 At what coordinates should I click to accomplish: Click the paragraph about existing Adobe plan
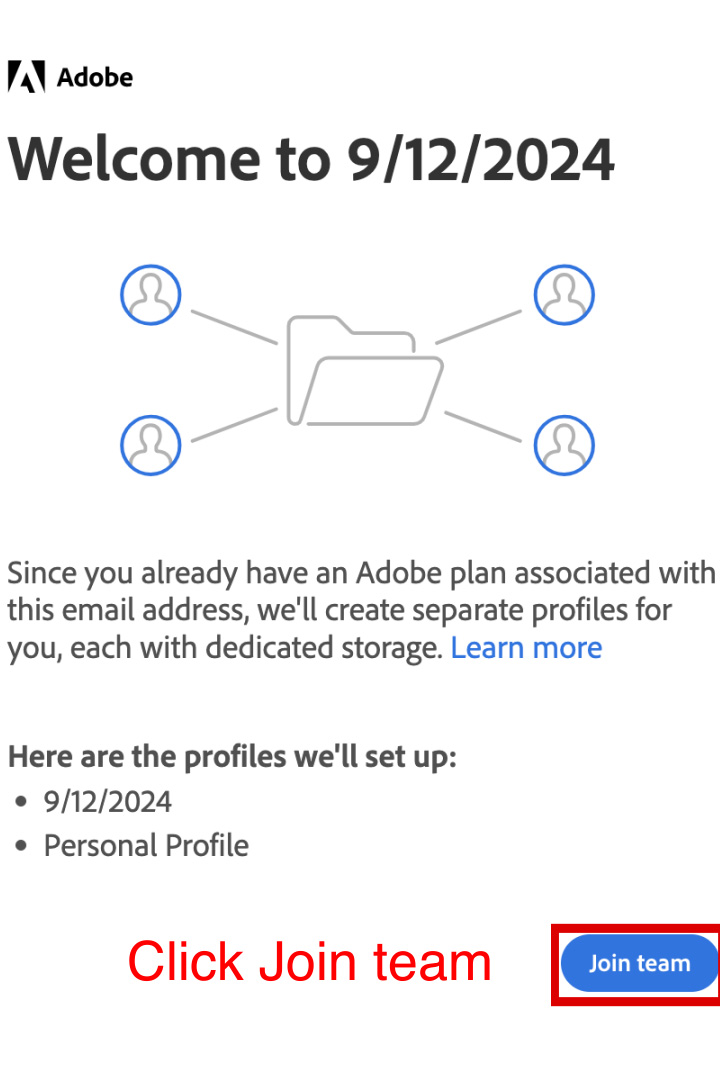pos(360,610)
